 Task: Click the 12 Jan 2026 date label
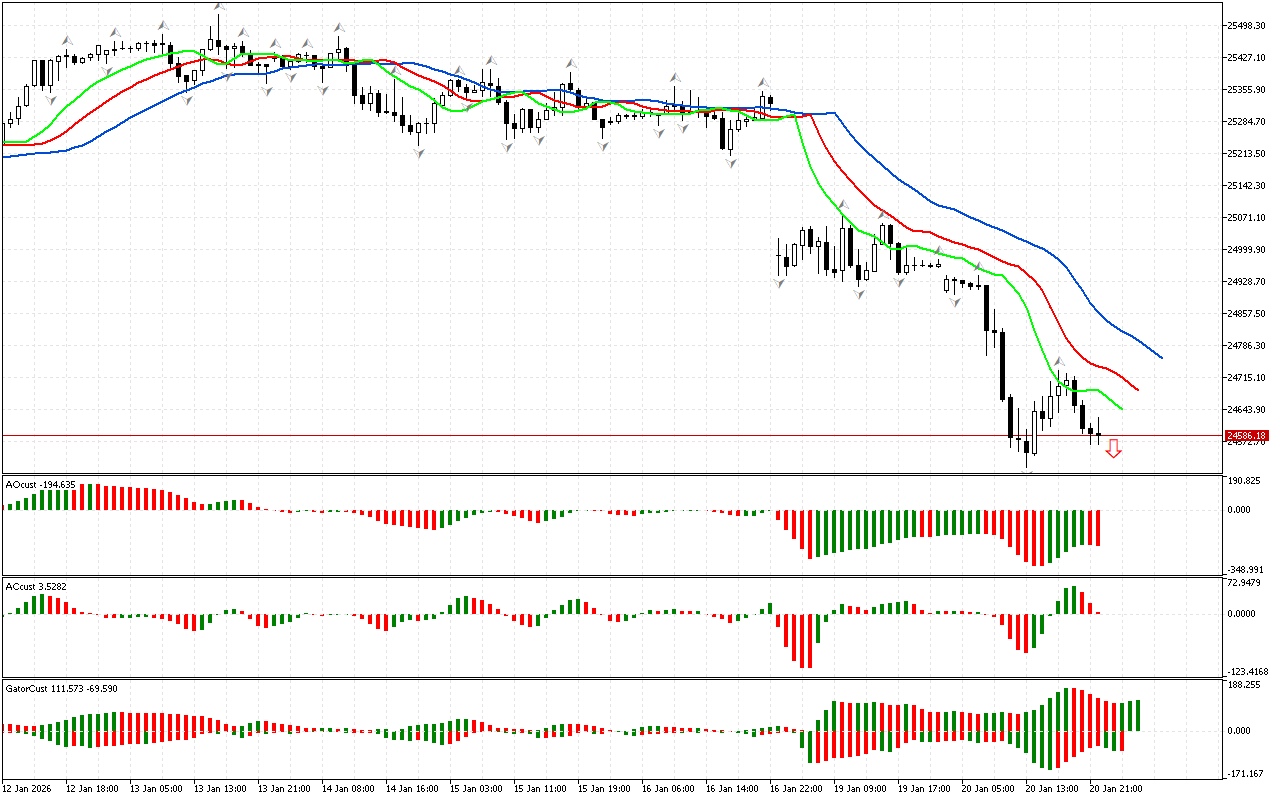(x=30, y=789)
